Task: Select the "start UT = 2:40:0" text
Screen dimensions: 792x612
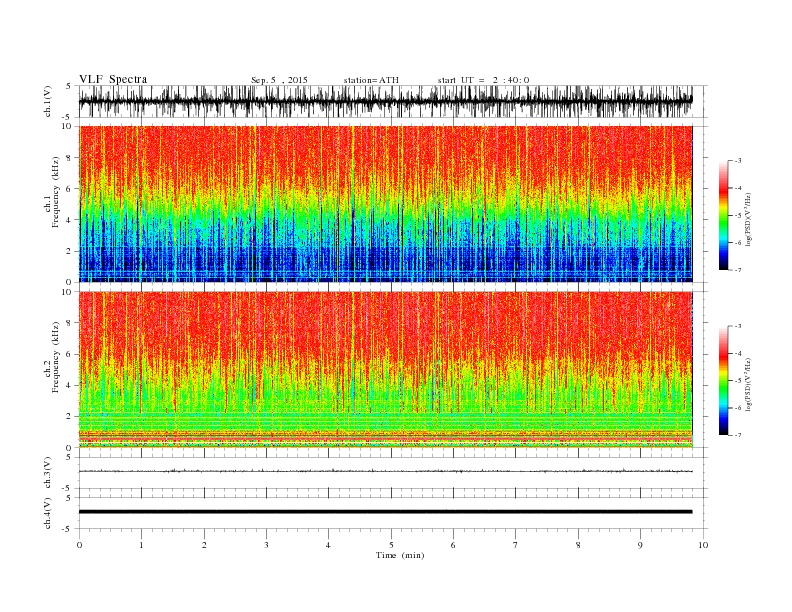Action: [483, 80]
